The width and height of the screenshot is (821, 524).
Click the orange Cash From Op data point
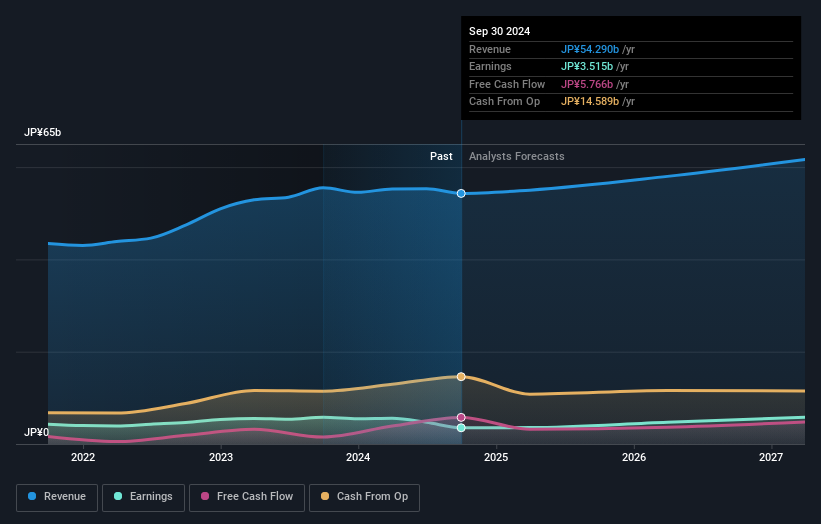pos(461,376)
